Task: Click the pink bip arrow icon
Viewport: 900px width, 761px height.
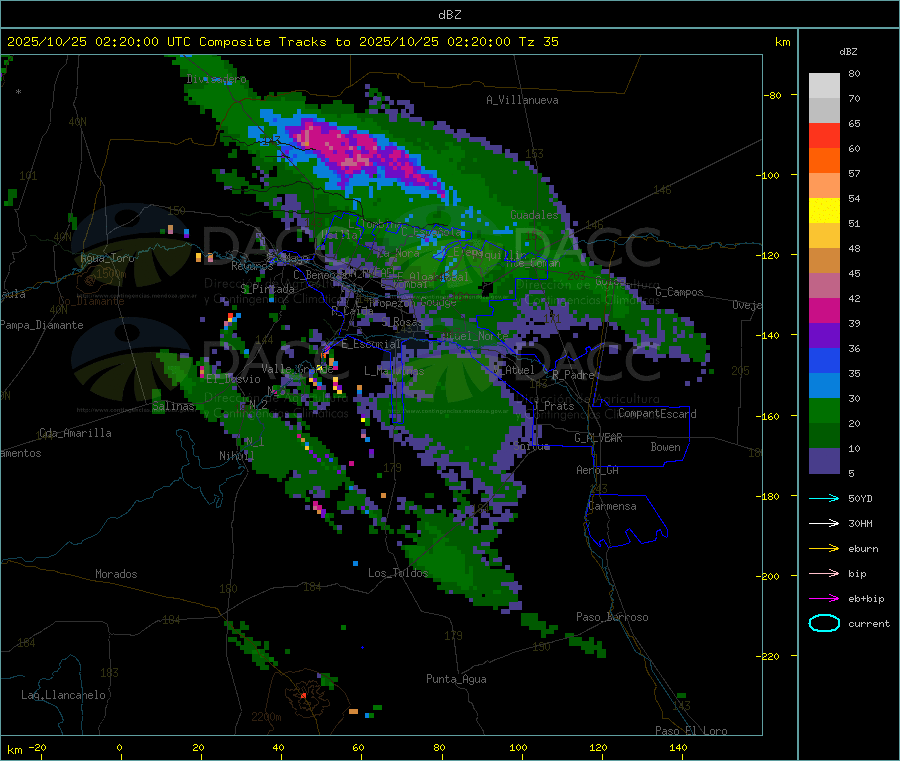Action: click(824, 573)
